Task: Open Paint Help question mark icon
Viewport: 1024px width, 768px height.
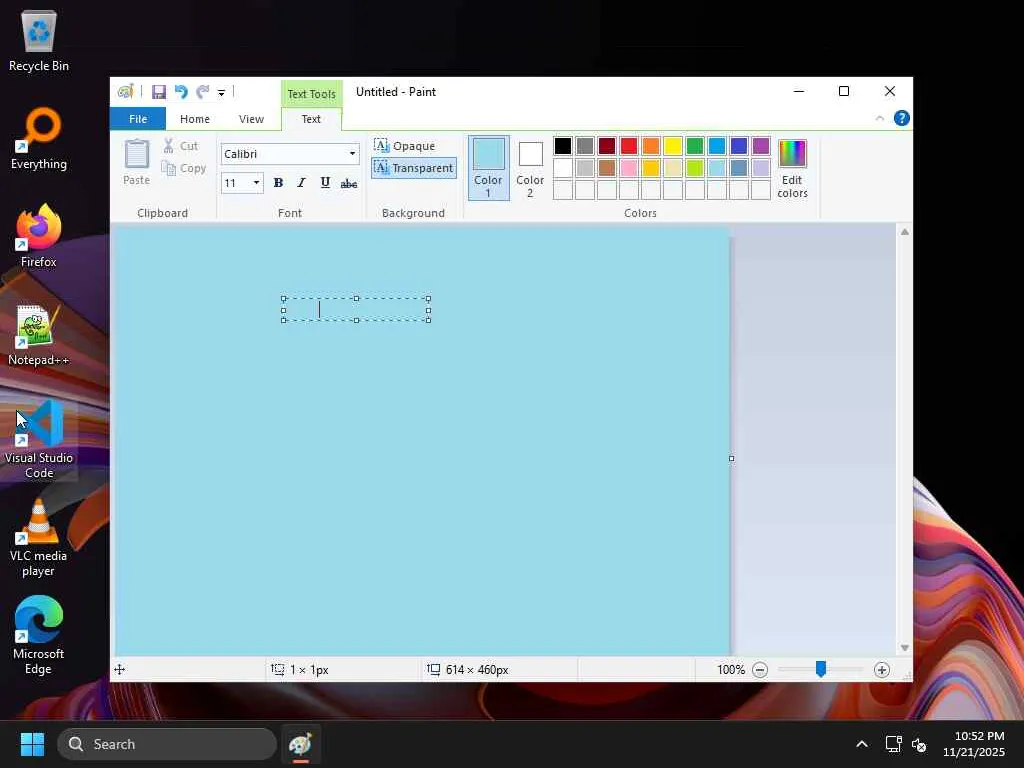Action: point(902,118)
